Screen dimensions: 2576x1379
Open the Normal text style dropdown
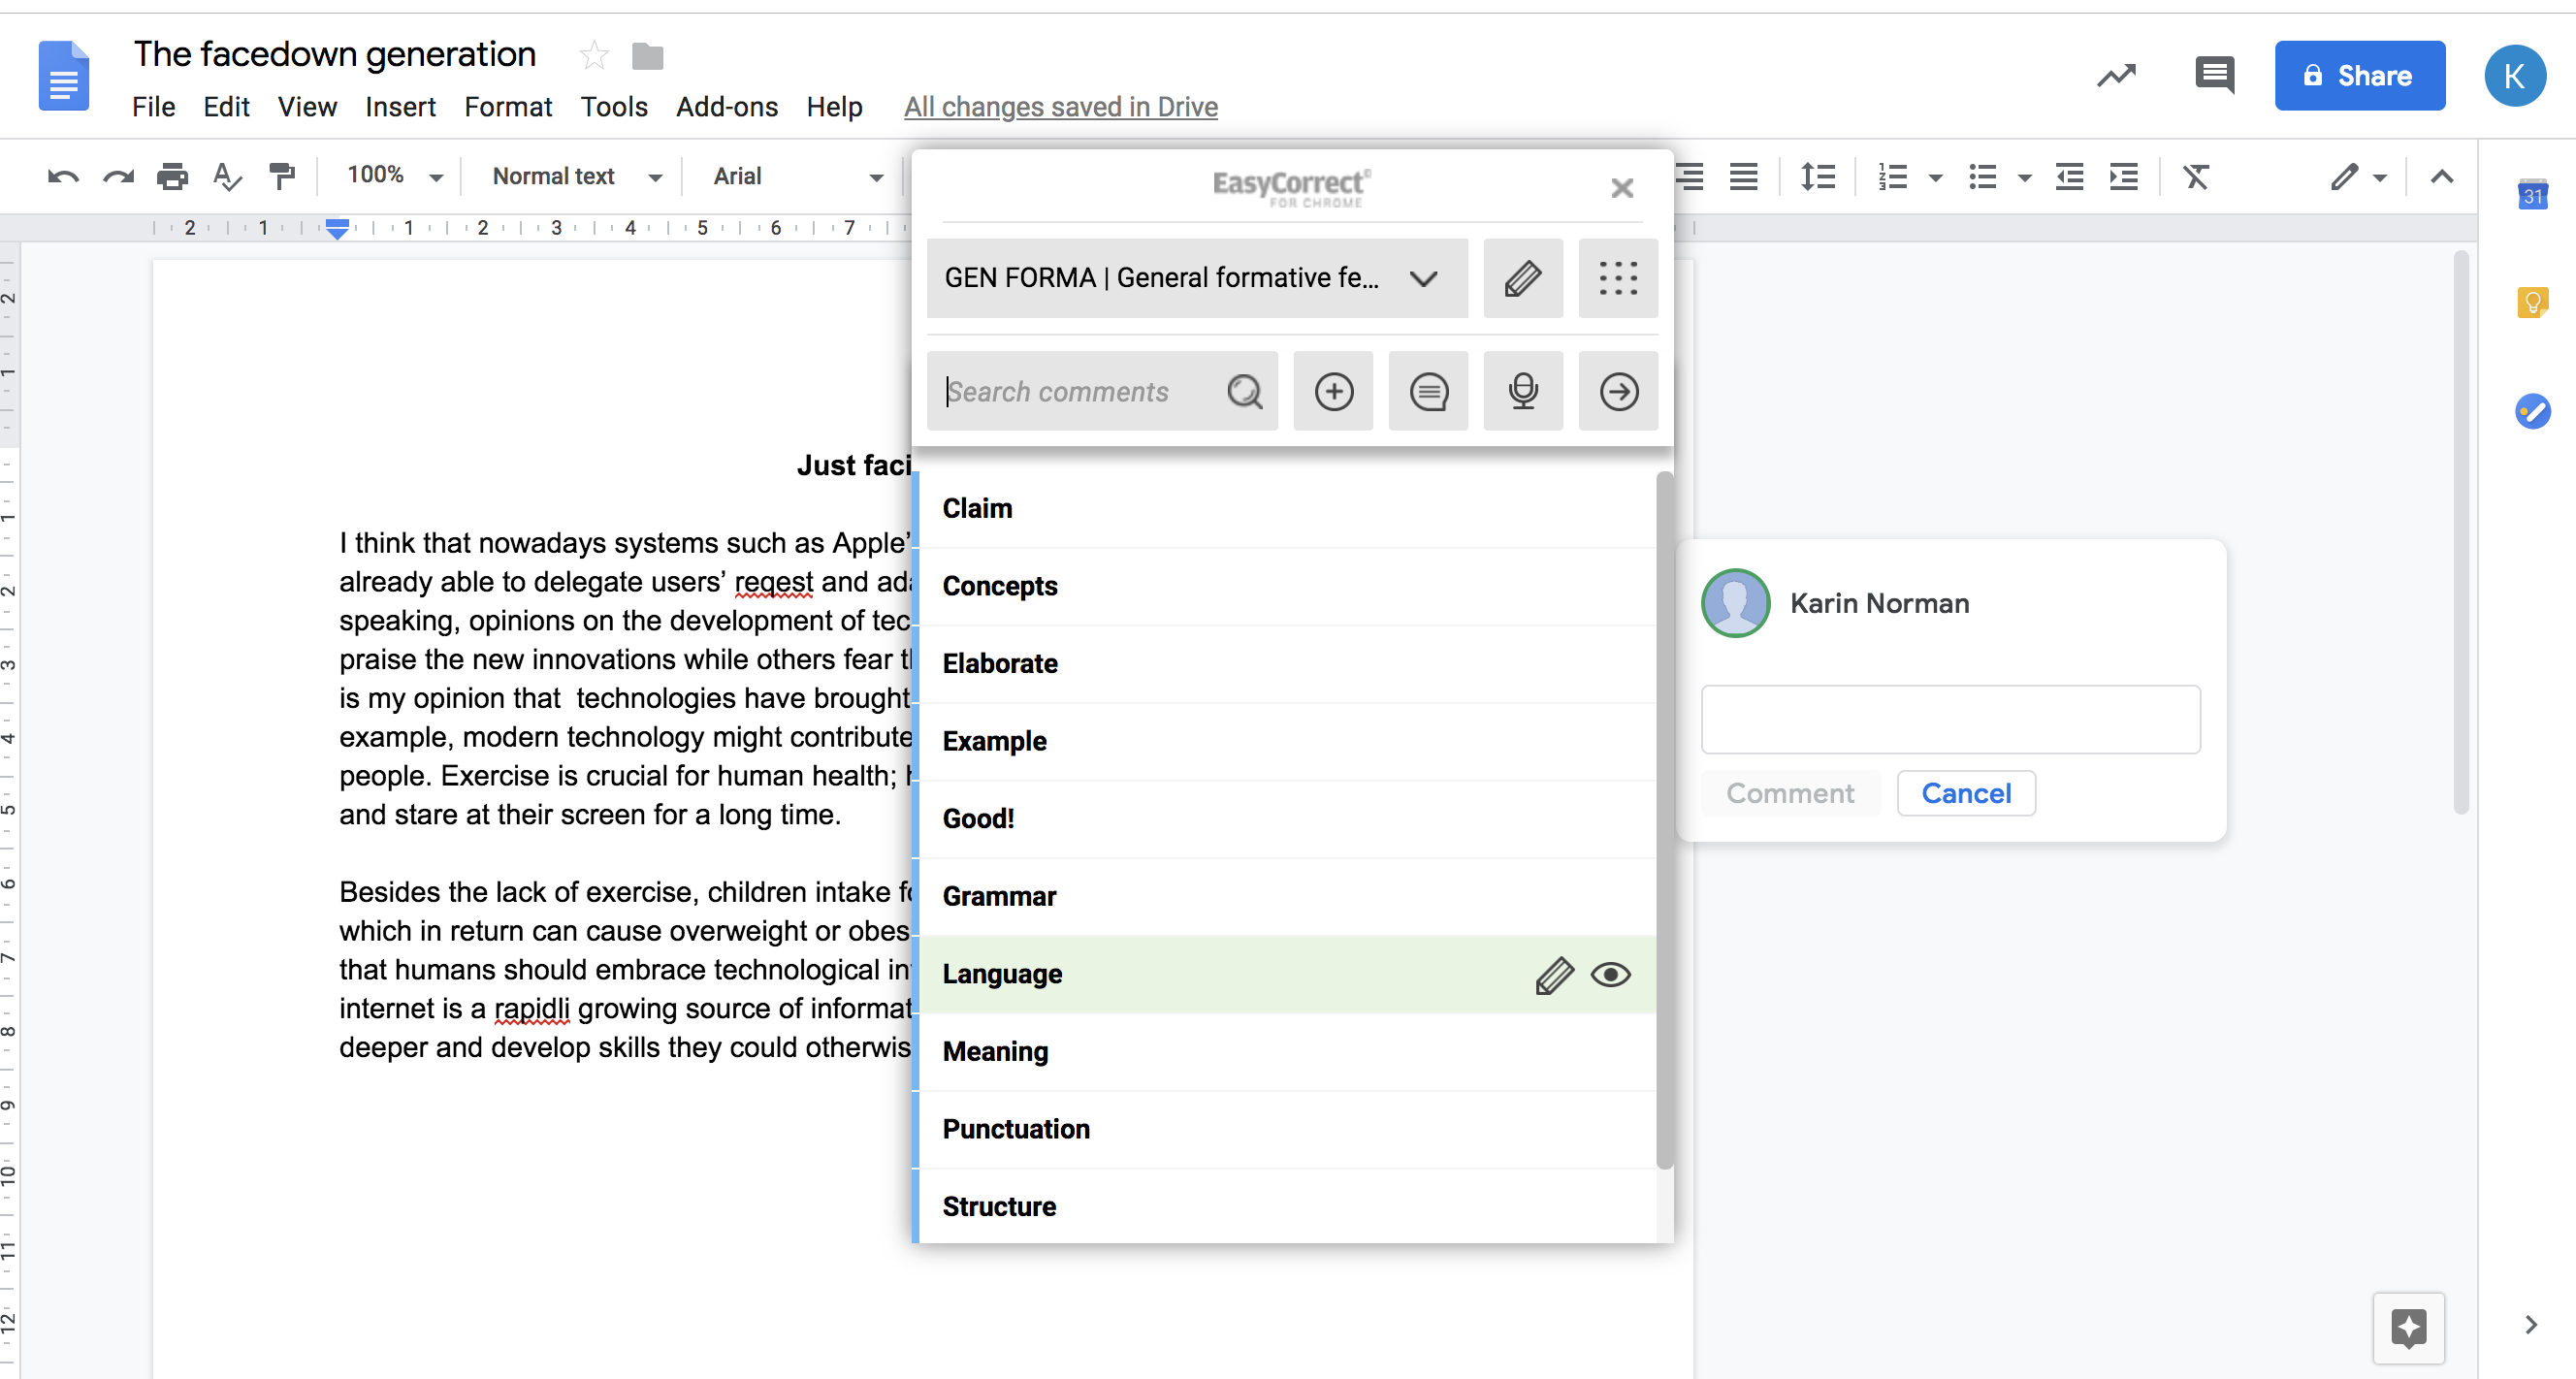(577, 177)
